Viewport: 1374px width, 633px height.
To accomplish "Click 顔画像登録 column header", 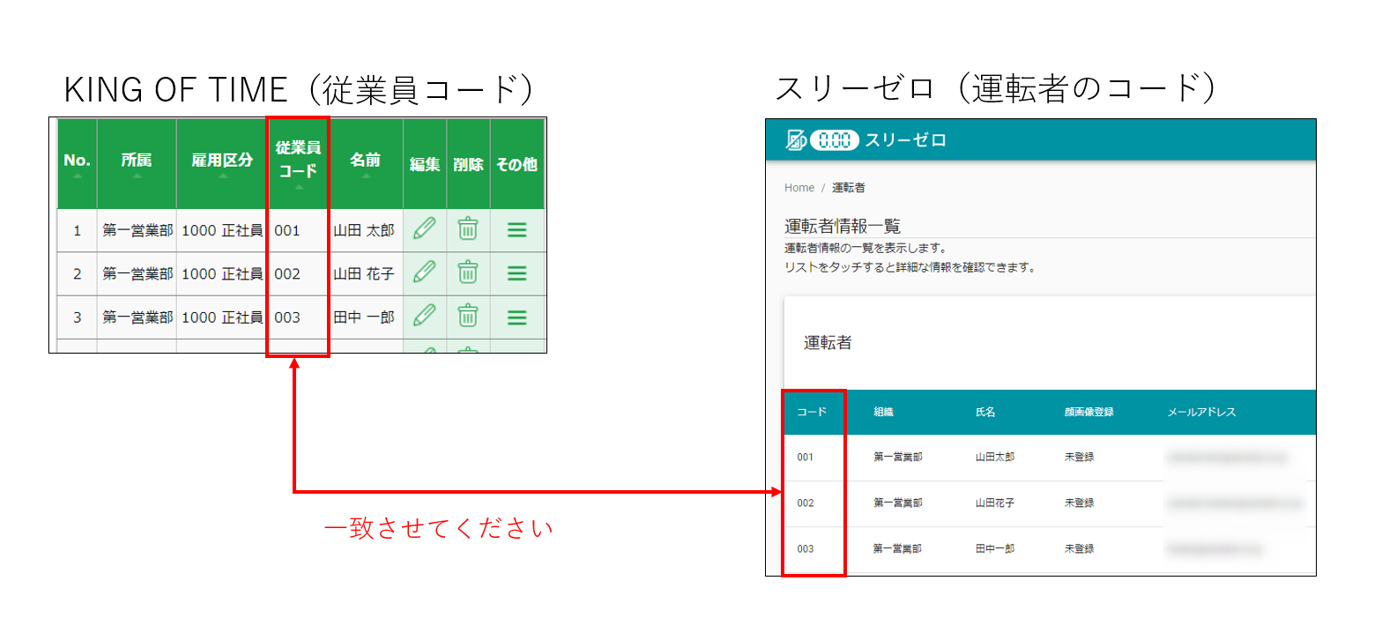I will [x=1089, y=411].
